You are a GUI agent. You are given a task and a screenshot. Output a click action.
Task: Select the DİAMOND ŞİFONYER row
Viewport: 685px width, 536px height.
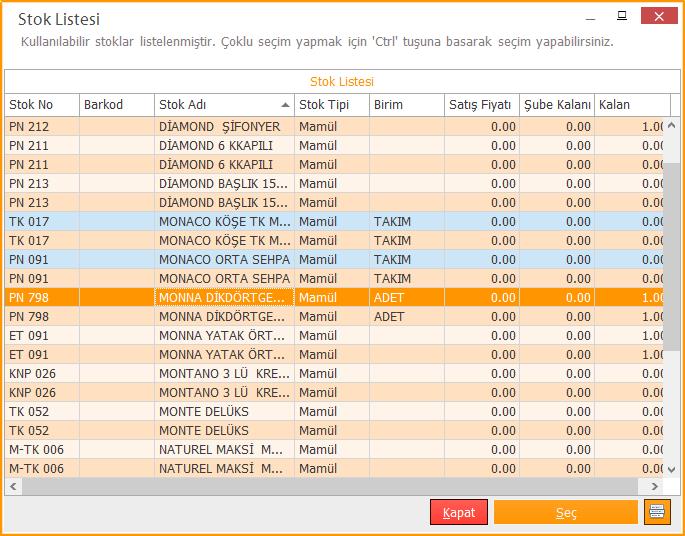(220, 127)
